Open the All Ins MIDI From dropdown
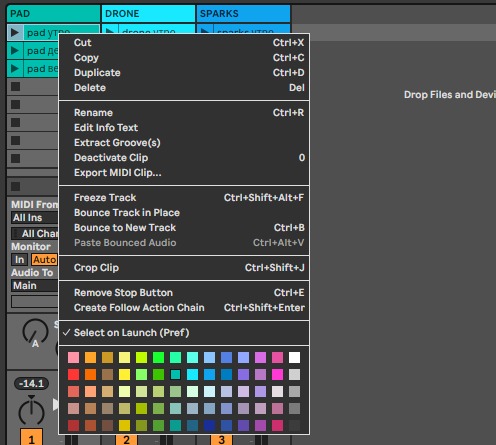Viewport: 496px width, 445px height. (x=35, y=218)
